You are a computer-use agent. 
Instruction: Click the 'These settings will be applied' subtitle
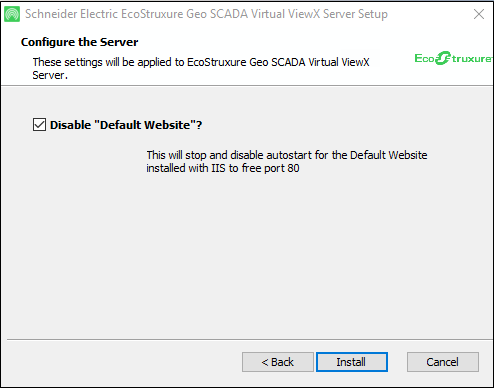click(201, 62)
